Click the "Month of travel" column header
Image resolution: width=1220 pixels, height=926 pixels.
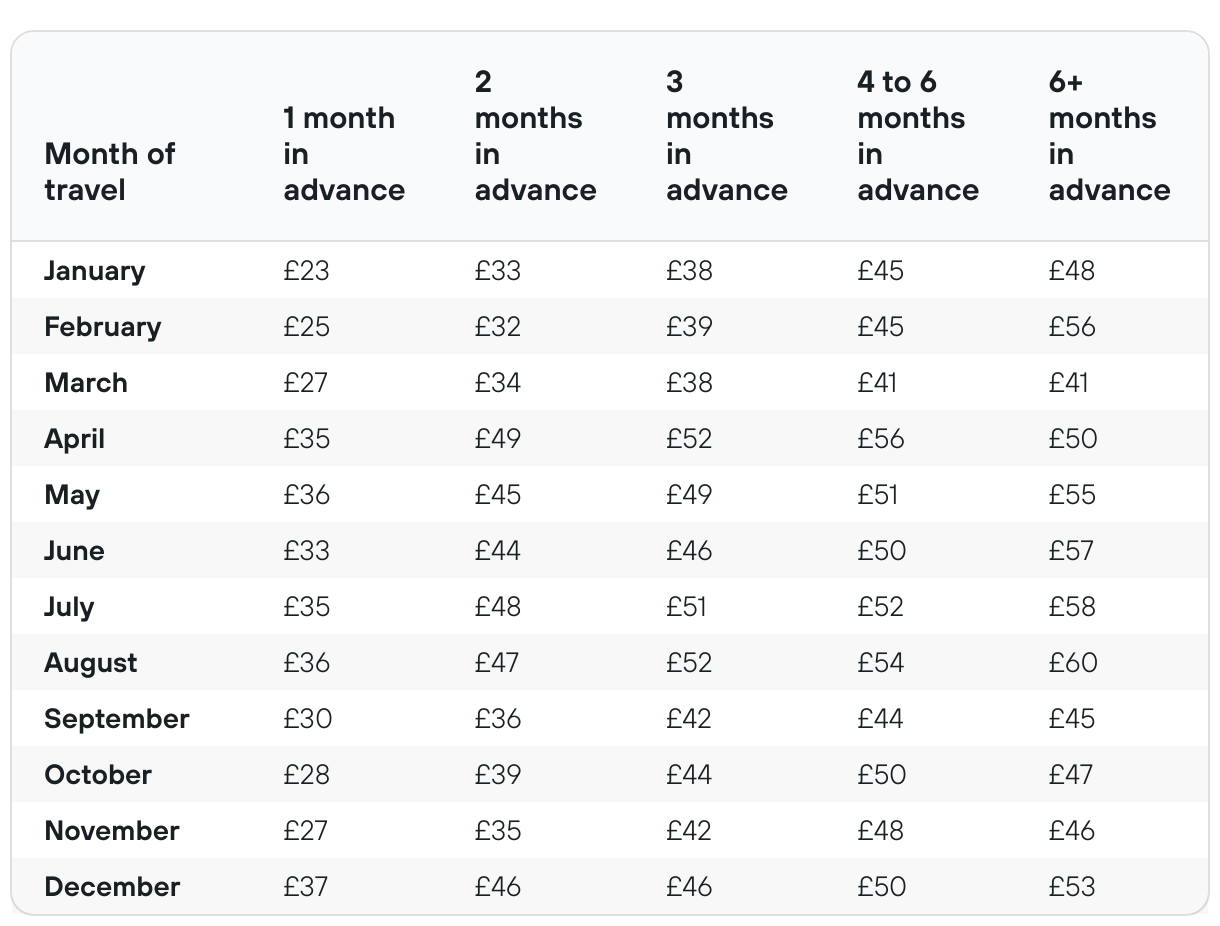109,171
